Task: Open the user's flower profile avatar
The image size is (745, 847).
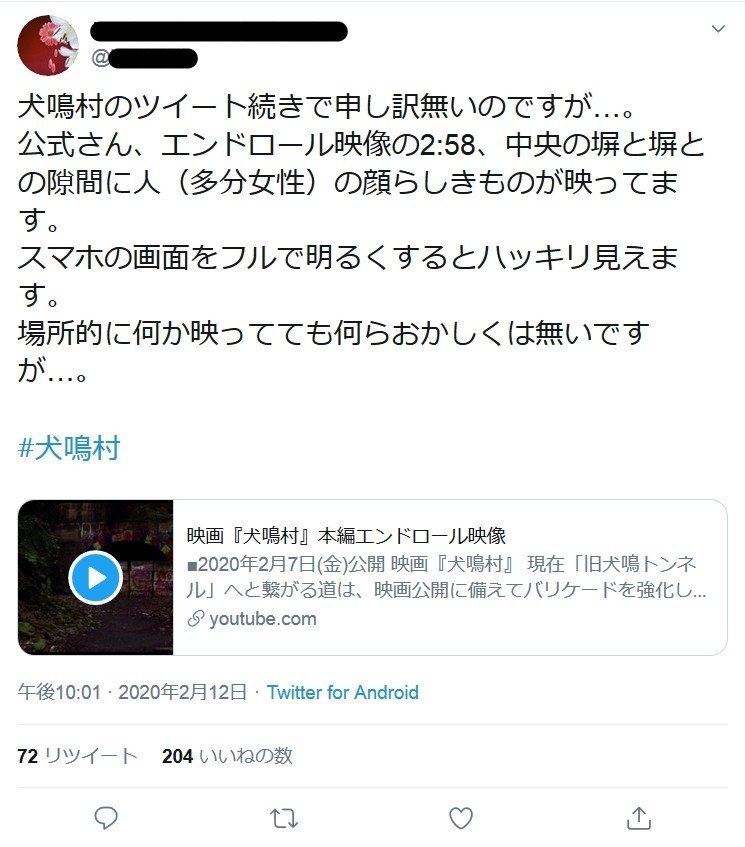Action: (x=48, y=45)
